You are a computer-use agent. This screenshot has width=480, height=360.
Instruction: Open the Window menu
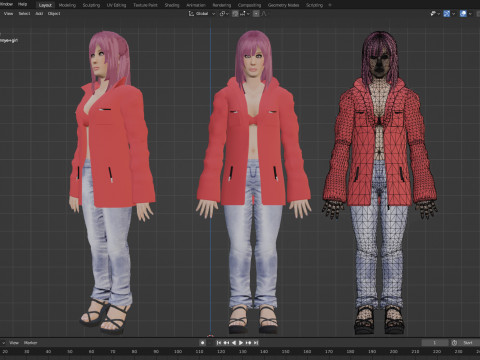6,4
